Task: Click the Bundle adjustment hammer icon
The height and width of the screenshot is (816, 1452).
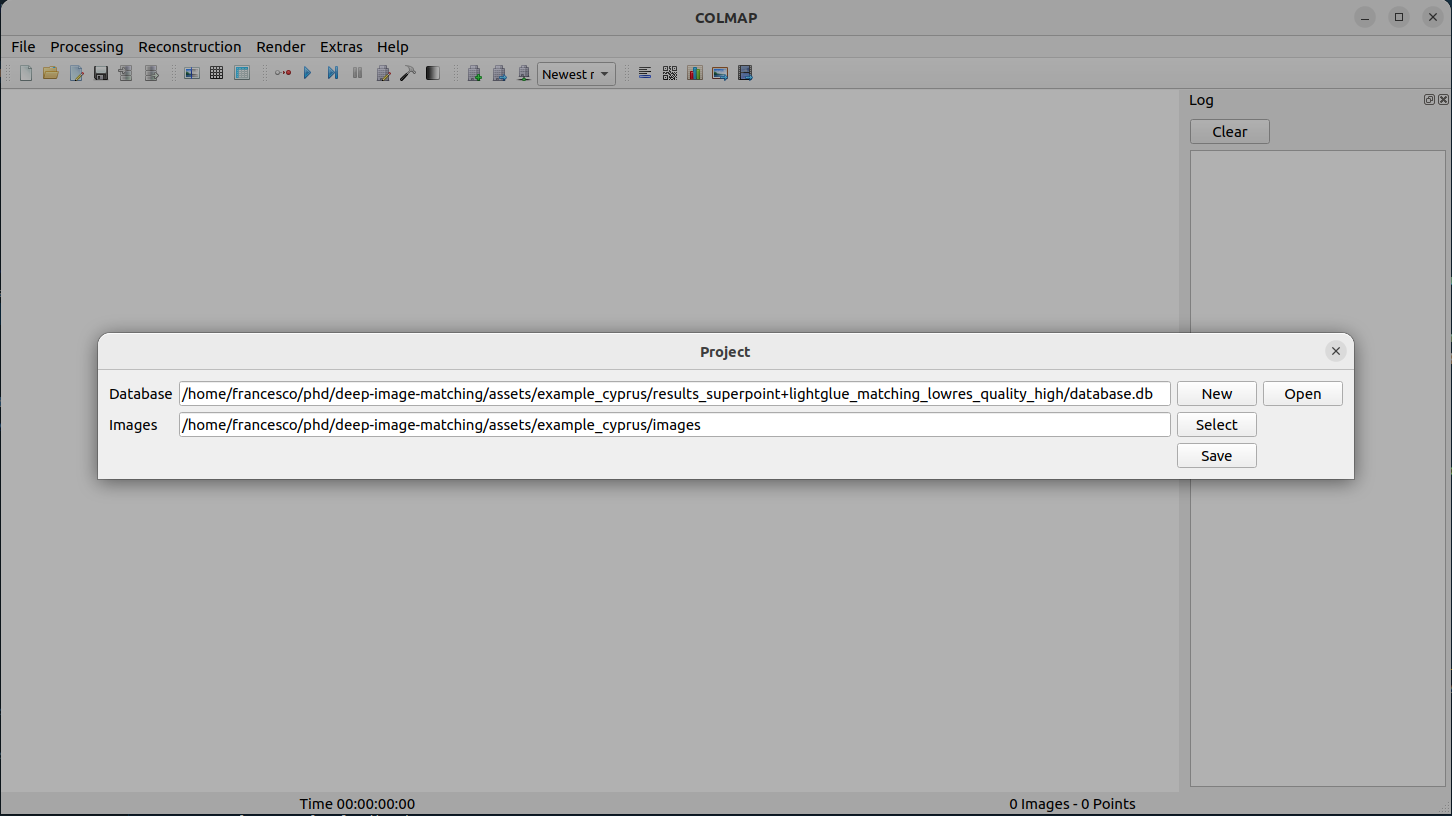Action: coord(408,73)
